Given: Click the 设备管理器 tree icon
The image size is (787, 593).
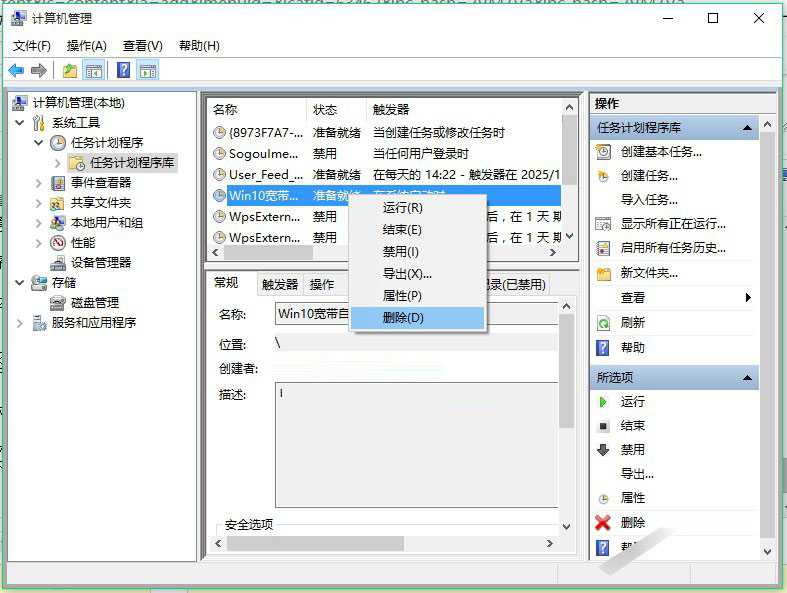Looking at the screenshot, I should (58, 263).
